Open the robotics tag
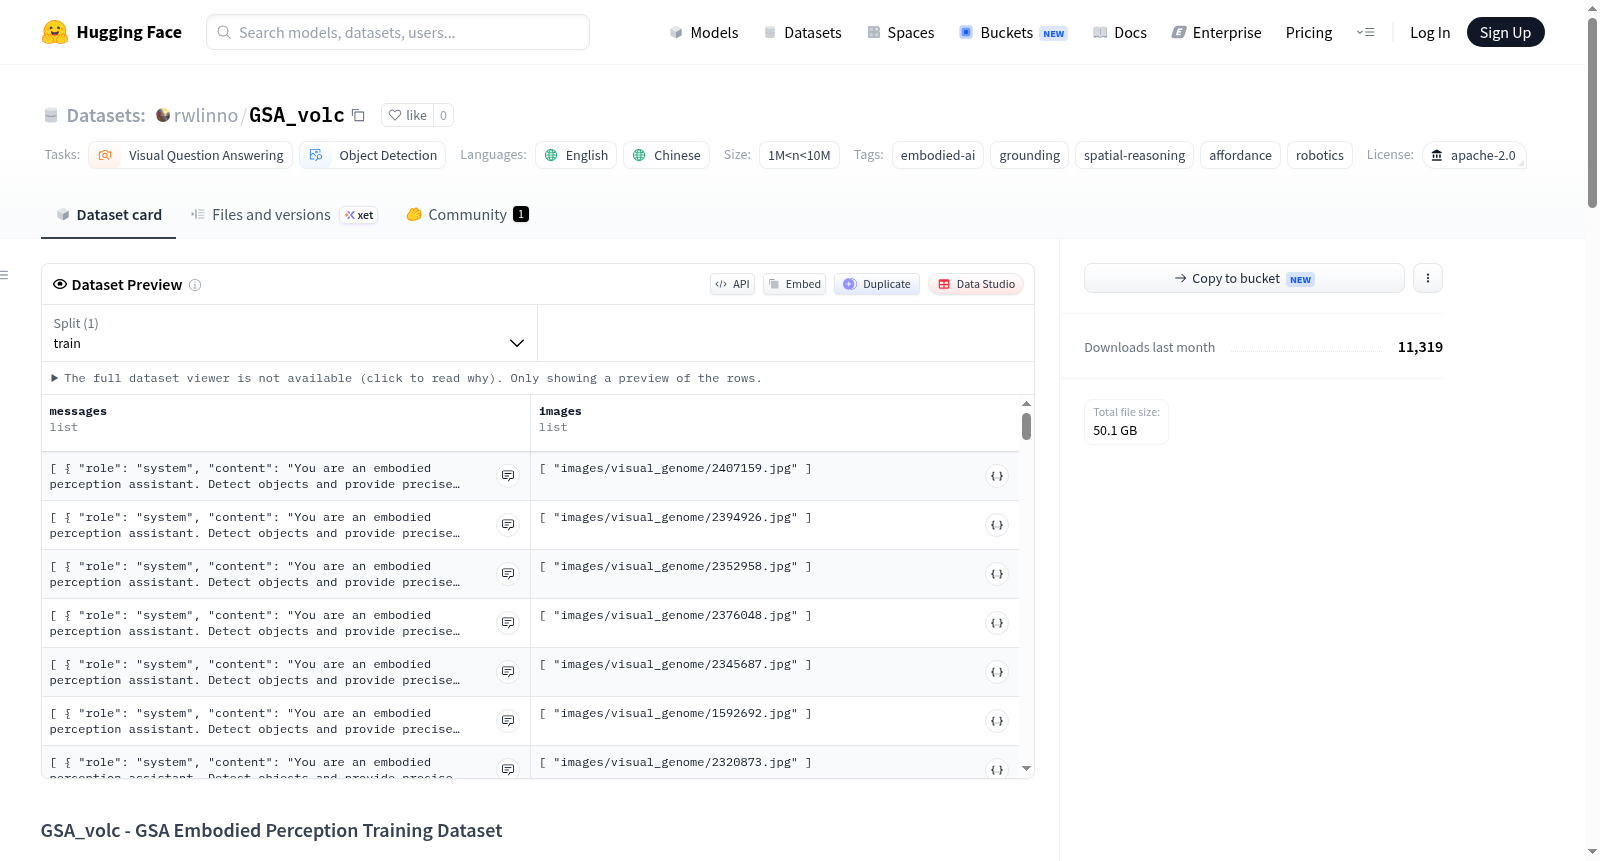 click(1319, 155)
